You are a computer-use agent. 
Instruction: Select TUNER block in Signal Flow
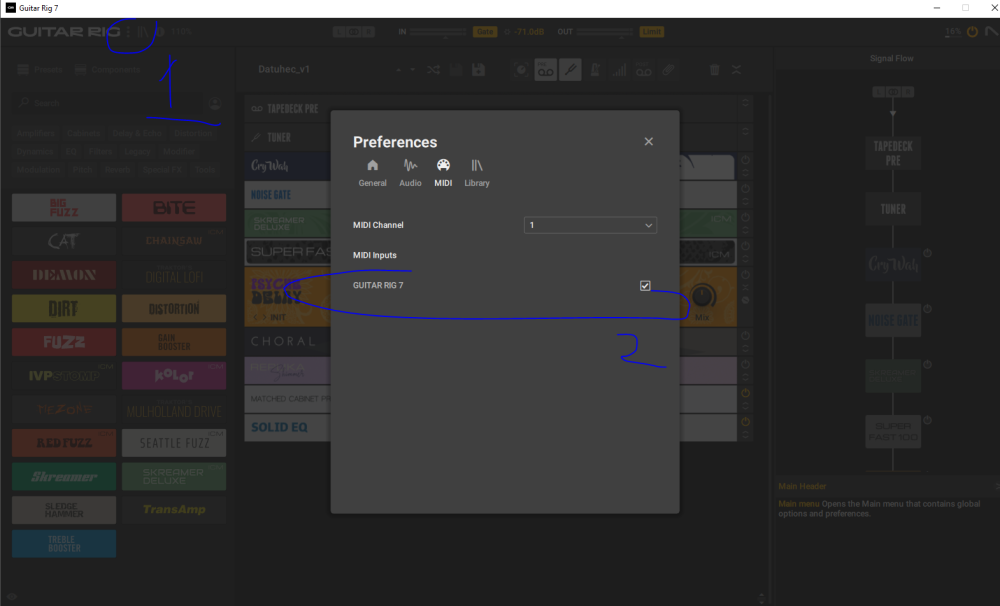click(x=893, y=209)
